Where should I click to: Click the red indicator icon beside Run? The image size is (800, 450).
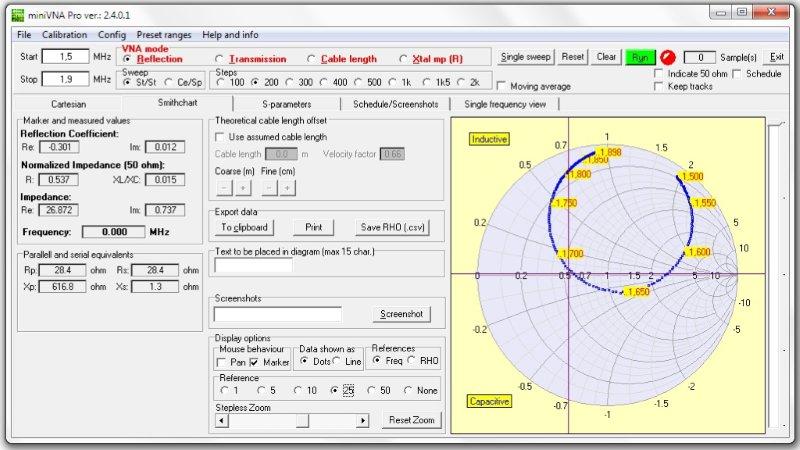pos(668,57)
